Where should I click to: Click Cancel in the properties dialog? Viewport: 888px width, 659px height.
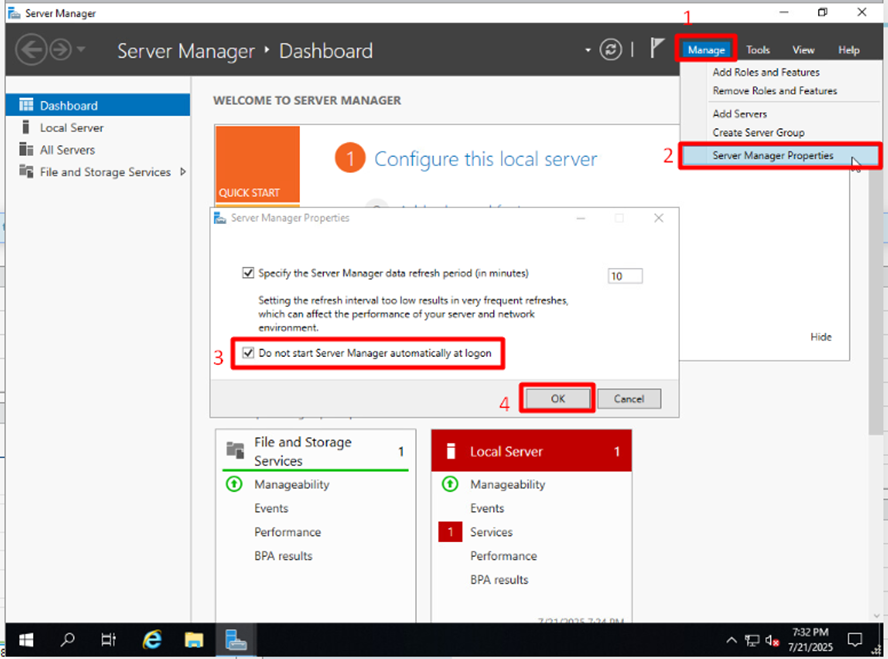point(629,398)
